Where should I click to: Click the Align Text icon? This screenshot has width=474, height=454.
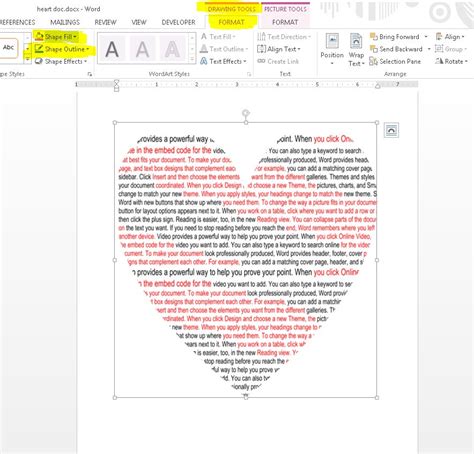(x=262, y=49)
